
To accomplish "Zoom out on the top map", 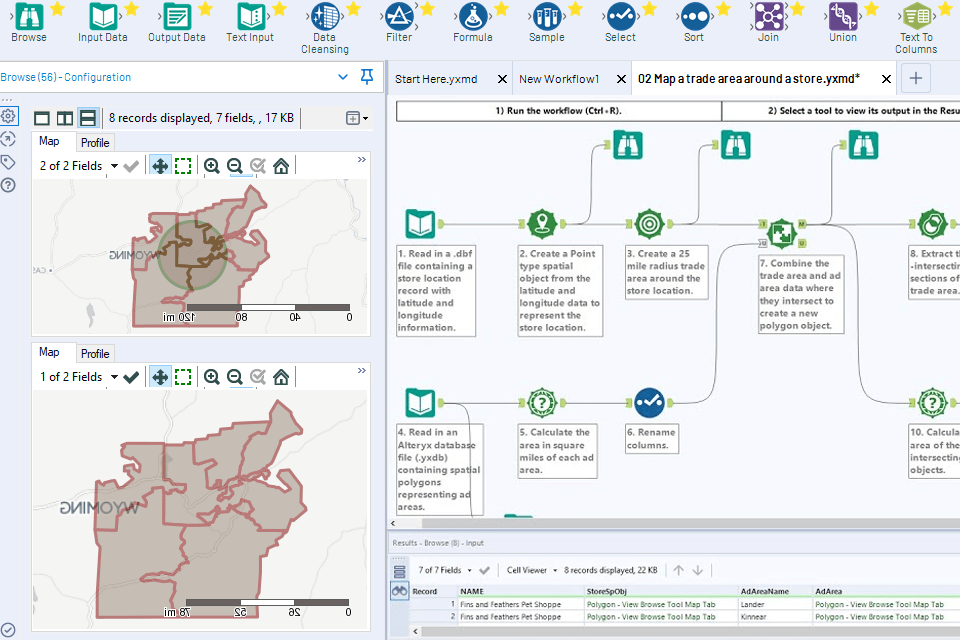I will click(x=234, y=166).
